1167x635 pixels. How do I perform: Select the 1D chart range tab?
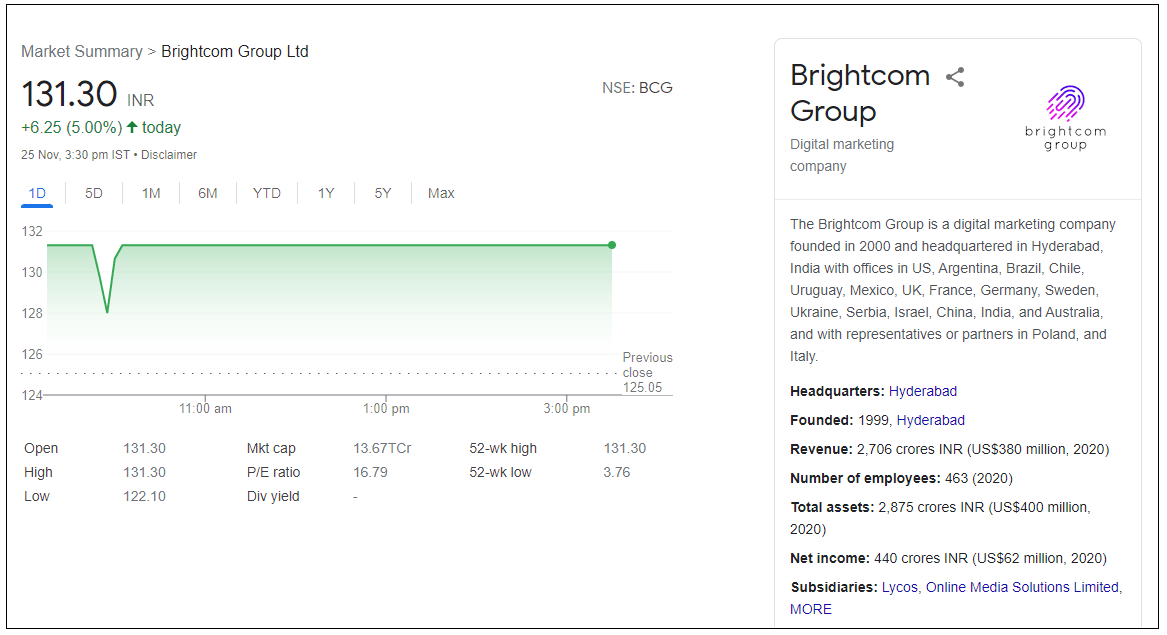[x=37, y=194]
